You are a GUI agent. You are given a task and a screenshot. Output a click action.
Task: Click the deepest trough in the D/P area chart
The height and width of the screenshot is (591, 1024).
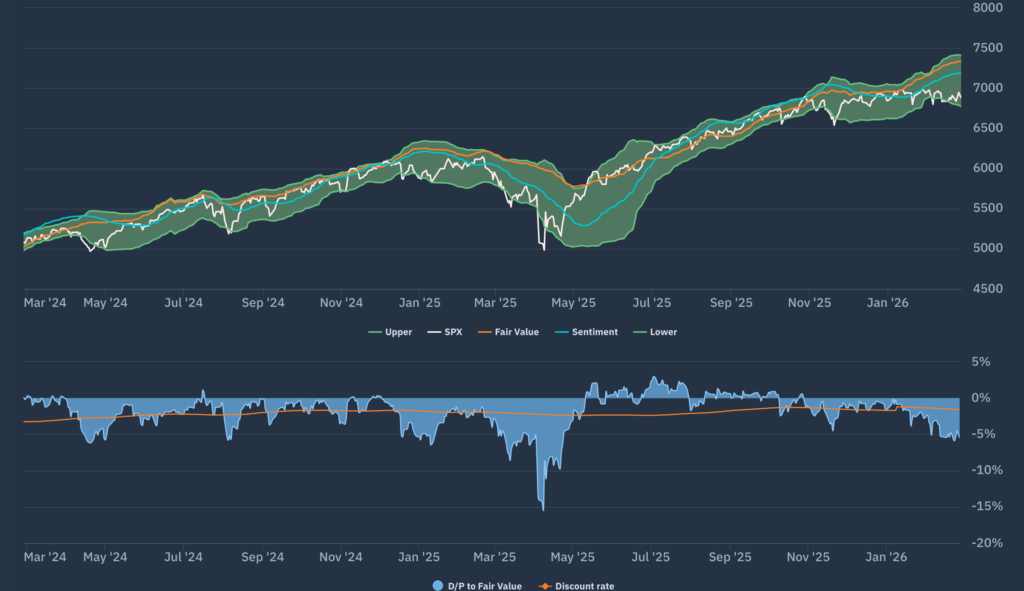543,510
